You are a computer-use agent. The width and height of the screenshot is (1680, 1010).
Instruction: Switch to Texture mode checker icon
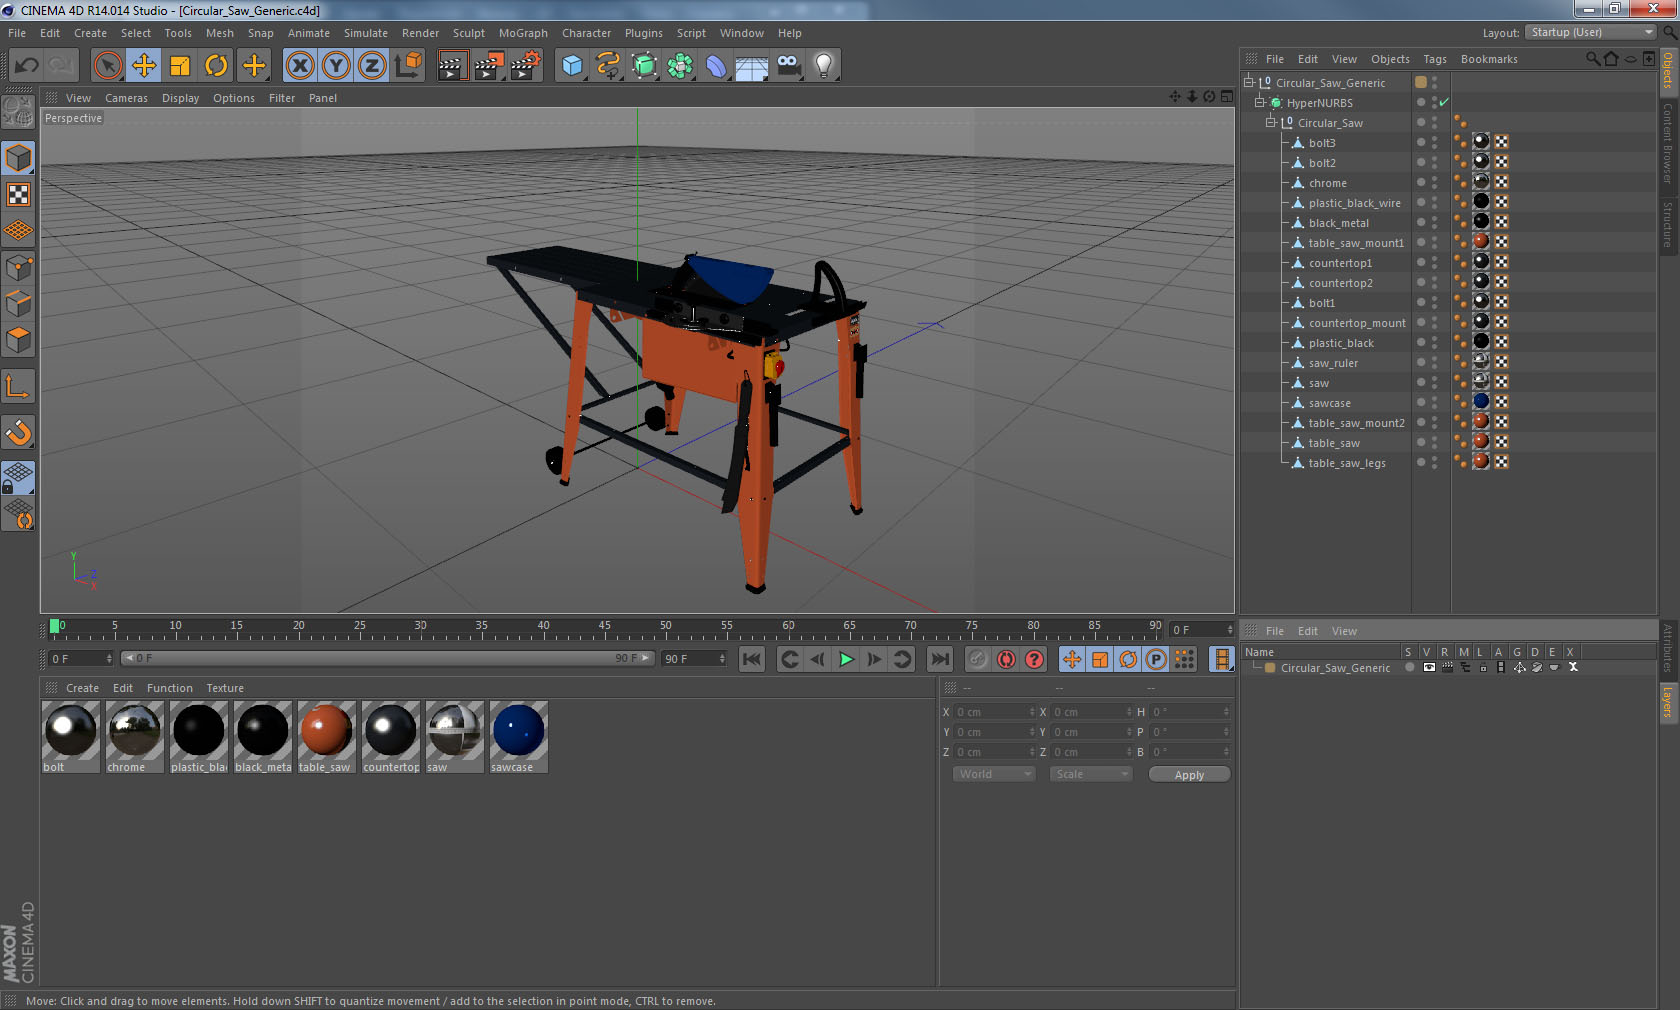[x=18, y=194]
